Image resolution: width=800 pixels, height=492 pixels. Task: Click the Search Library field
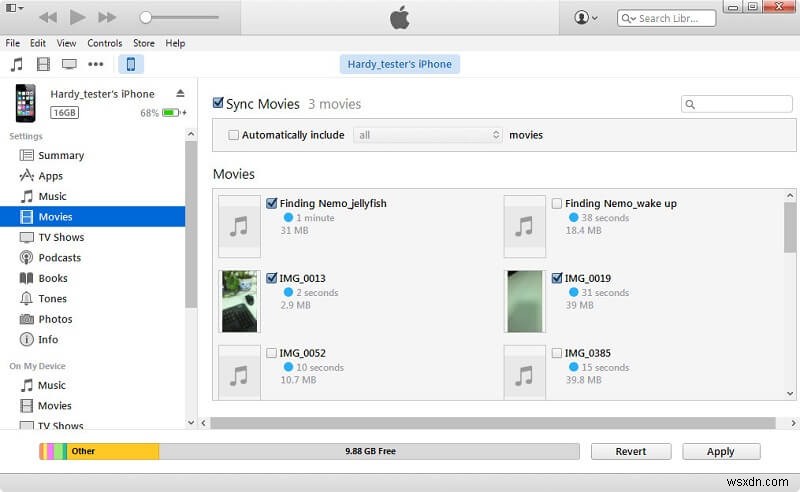(666, 18)
